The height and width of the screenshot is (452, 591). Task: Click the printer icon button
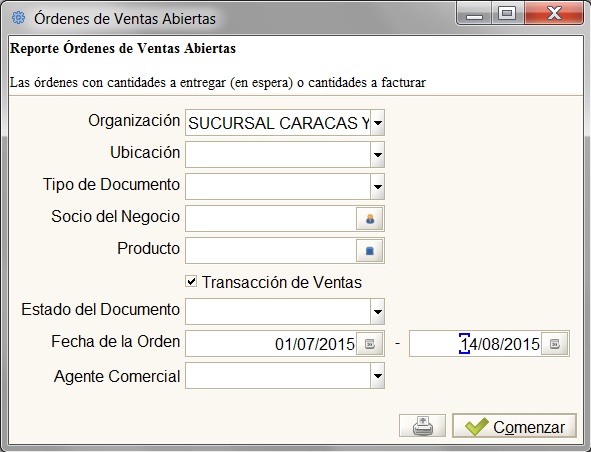point(423,426)
